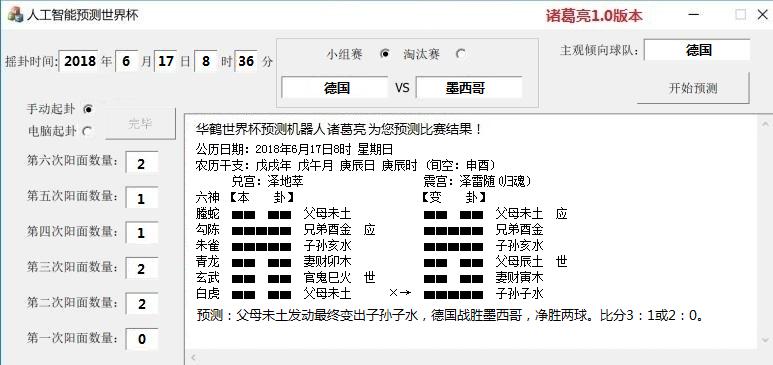Click the 朱雀 row label
Screen dimensions: 773x365
pyautogui.click(x=208, y=246)
